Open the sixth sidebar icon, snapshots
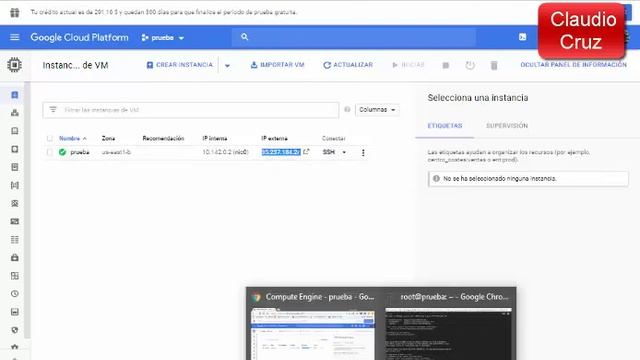This screenshot has height=360, width=640. click(x=15, y=185)
